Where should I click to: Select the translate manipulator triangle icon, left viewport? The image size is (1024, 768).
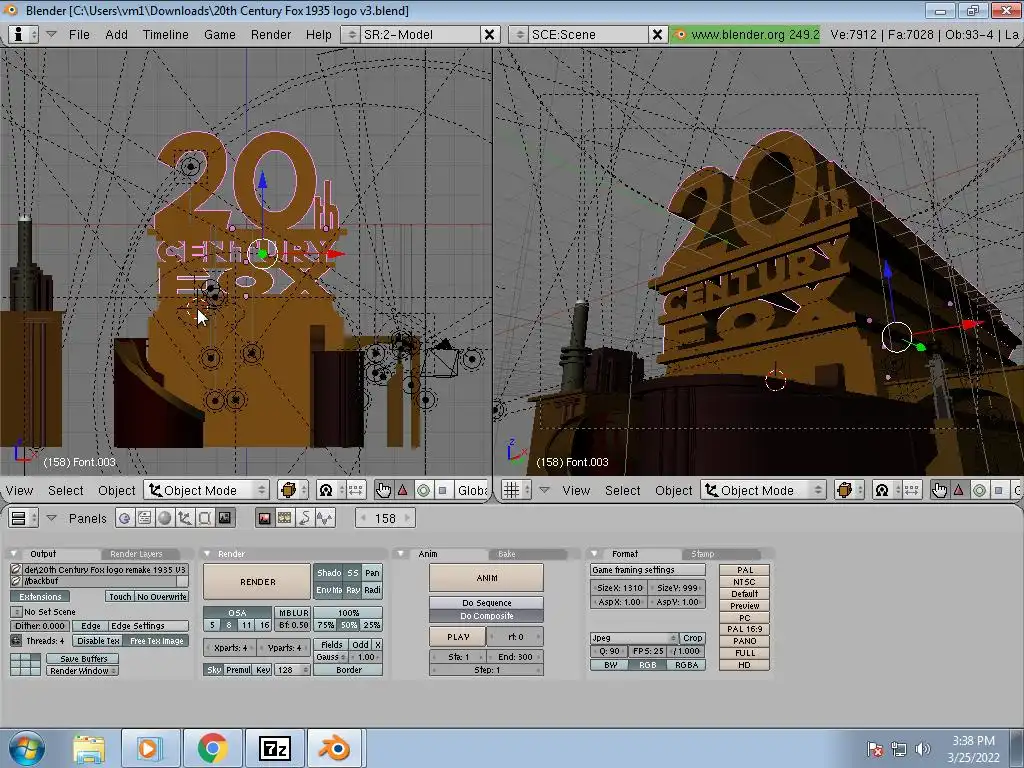tap(403, 490)
